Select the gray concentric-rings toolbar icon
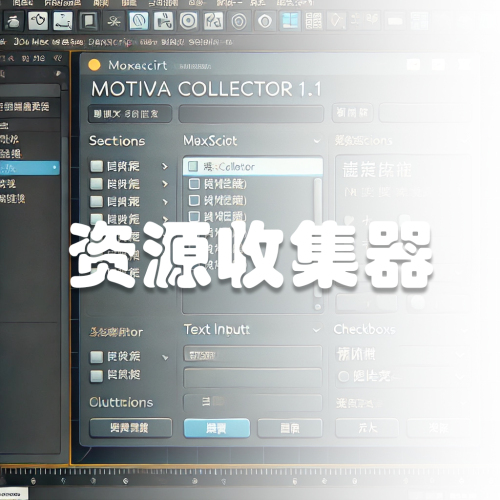Image resolution: width=500 pixels, height=500 pixels. [x=239, y=21]
